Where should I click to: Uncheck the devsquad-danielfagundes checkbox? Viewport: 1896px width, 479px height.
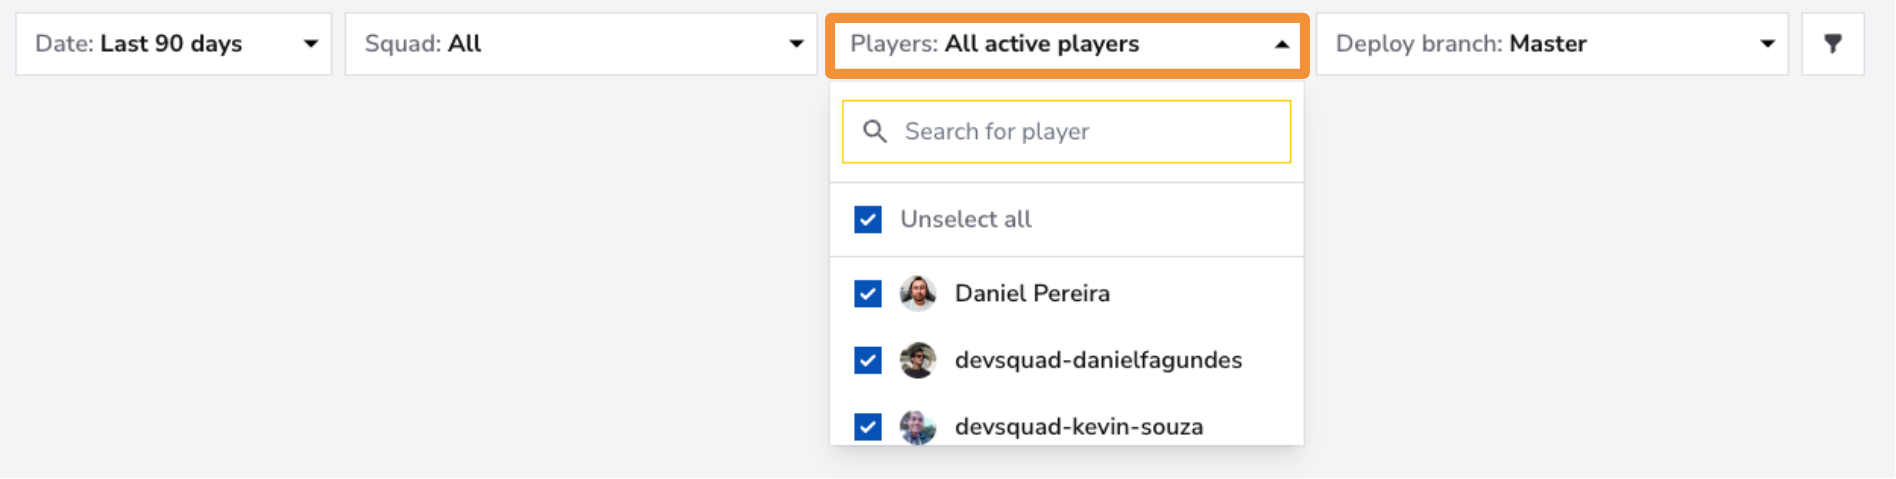point(868,360)
